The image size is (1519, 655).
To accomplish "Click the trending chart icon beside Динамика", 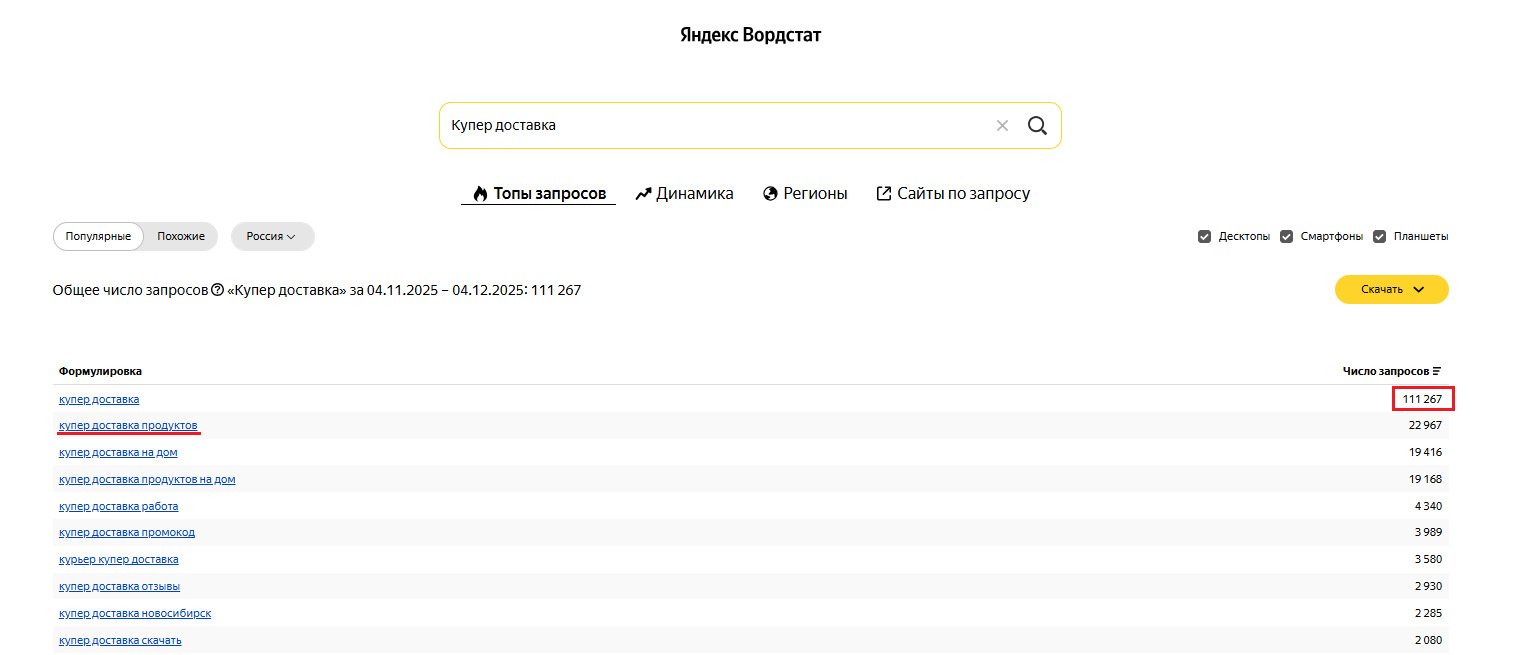I will [644, 192].
